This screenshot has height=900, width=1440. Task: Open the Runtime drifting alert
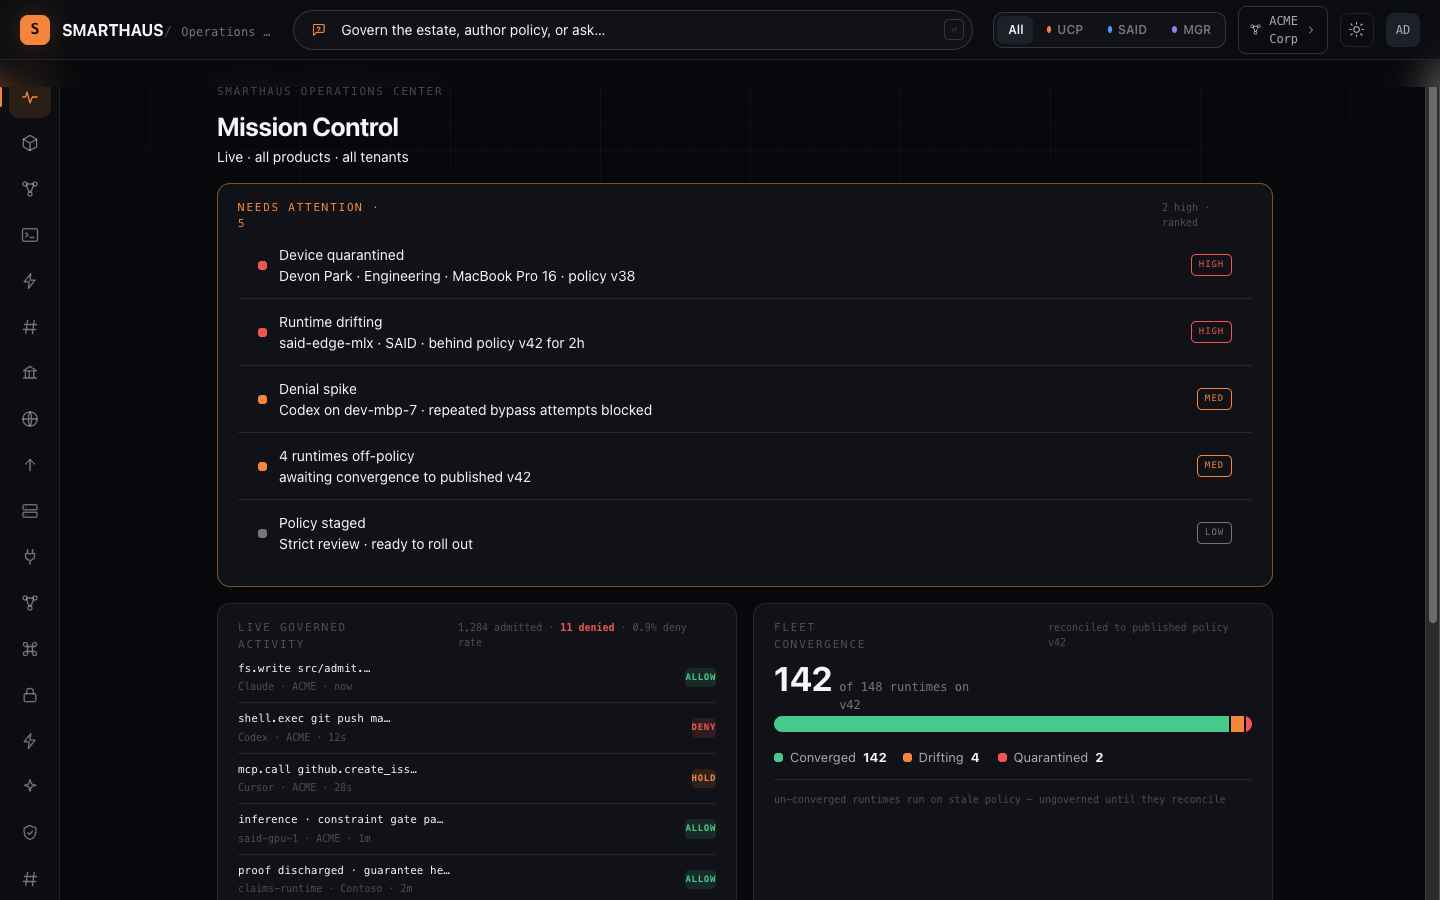tap(745, 332)
